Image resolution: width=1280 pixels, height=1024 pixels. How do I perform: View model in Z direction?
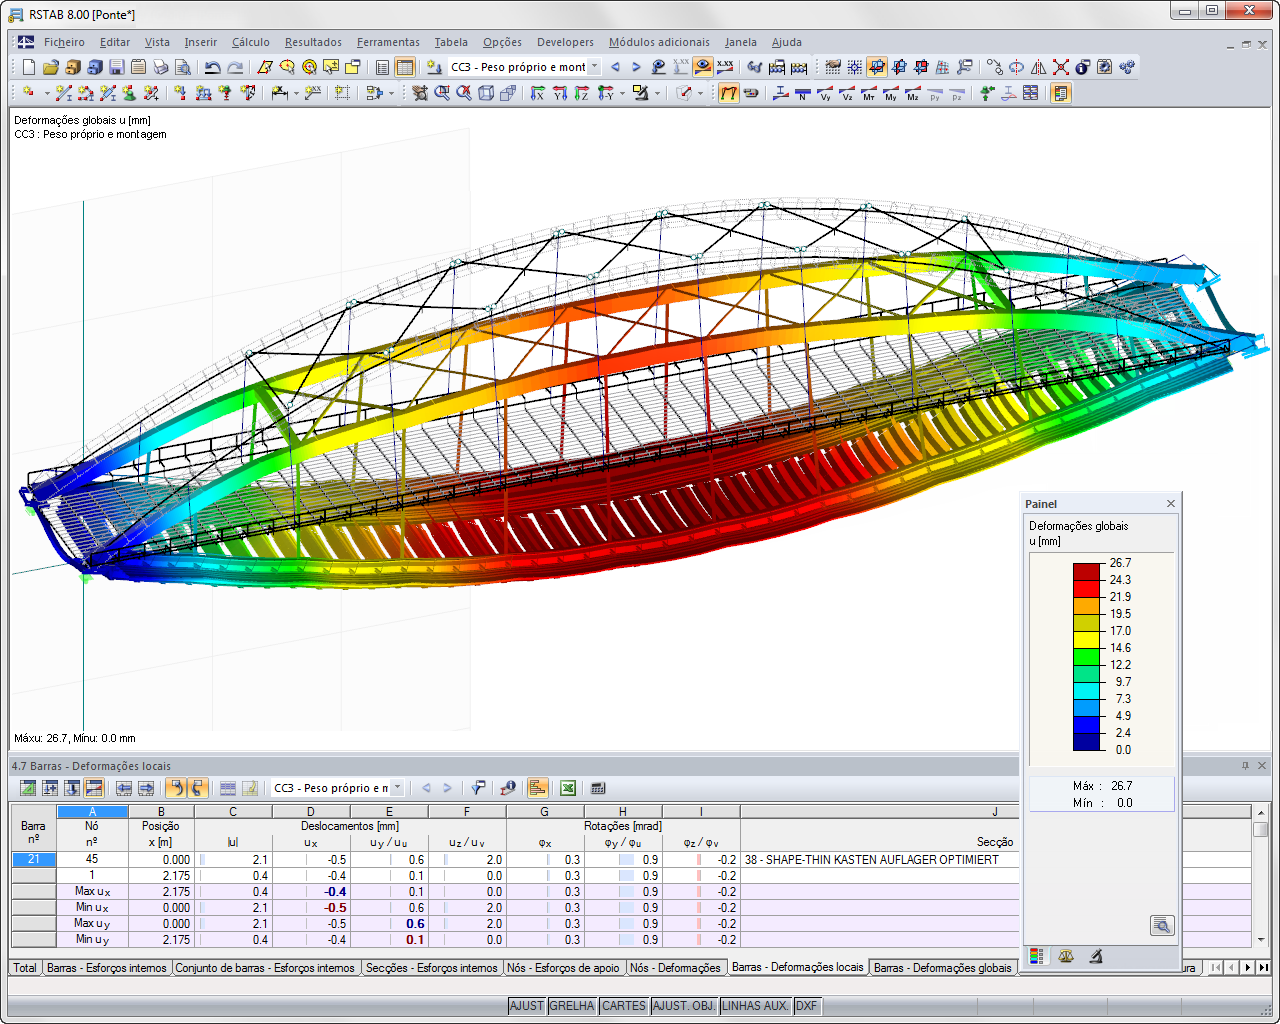pyautogui.click(x=582, y=93)
